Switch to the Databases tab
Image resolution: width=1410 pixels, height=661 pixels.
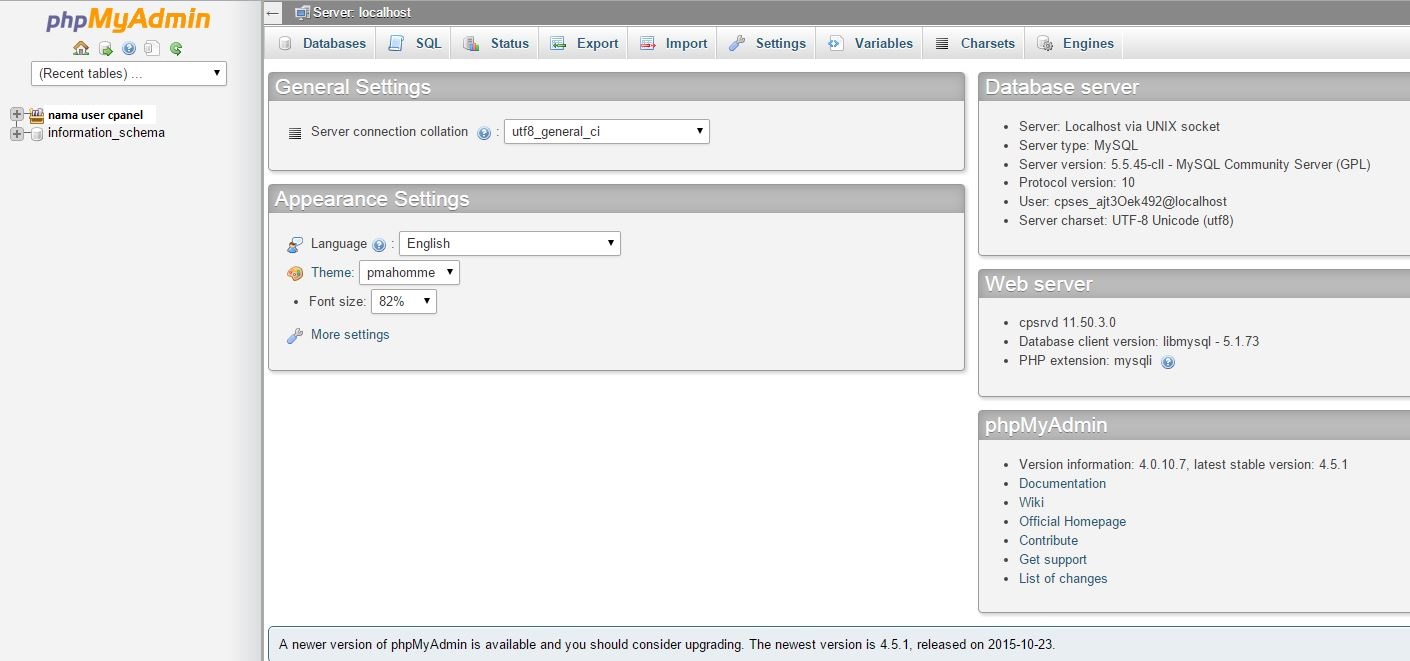(322, 43)
